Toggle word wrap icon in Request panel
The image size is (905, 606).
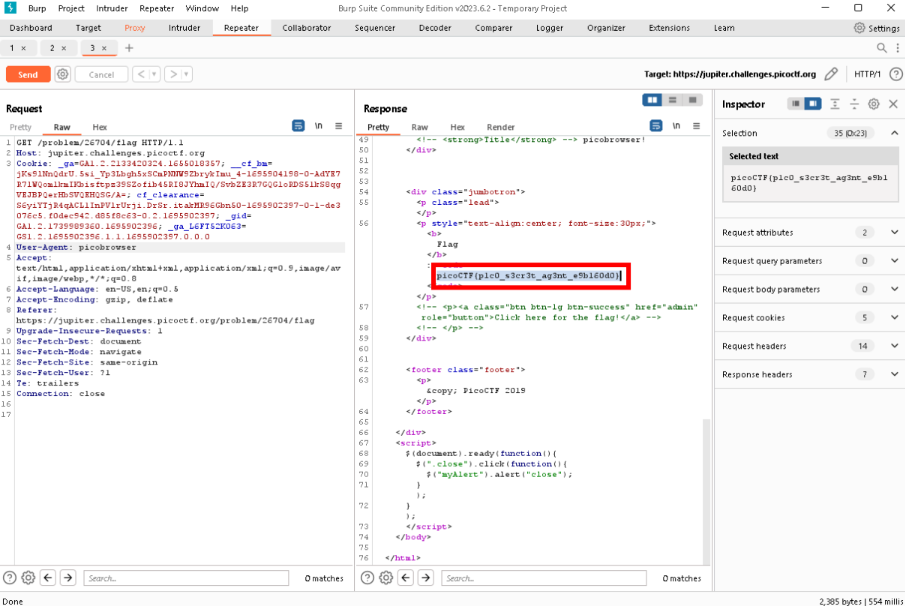298,126
